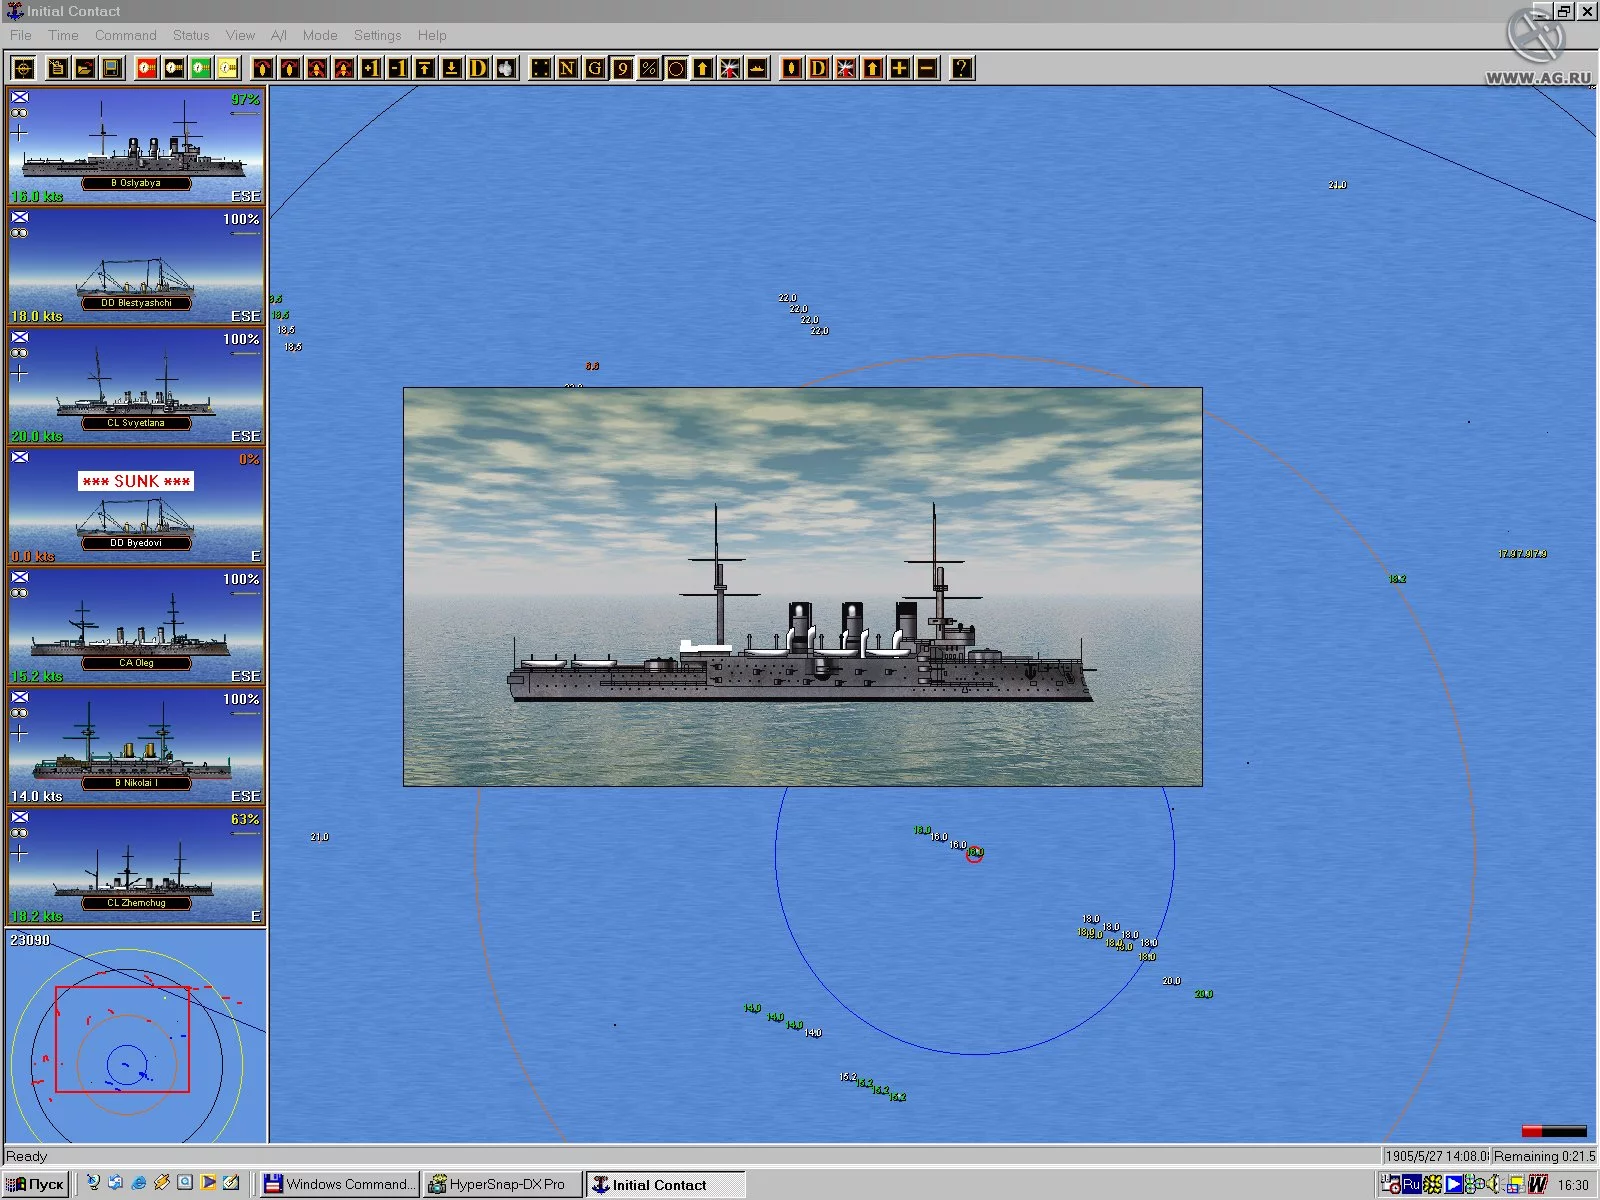Open the Command menu
This screenshot has width=1600, height=1200.
tap(126, 35)
